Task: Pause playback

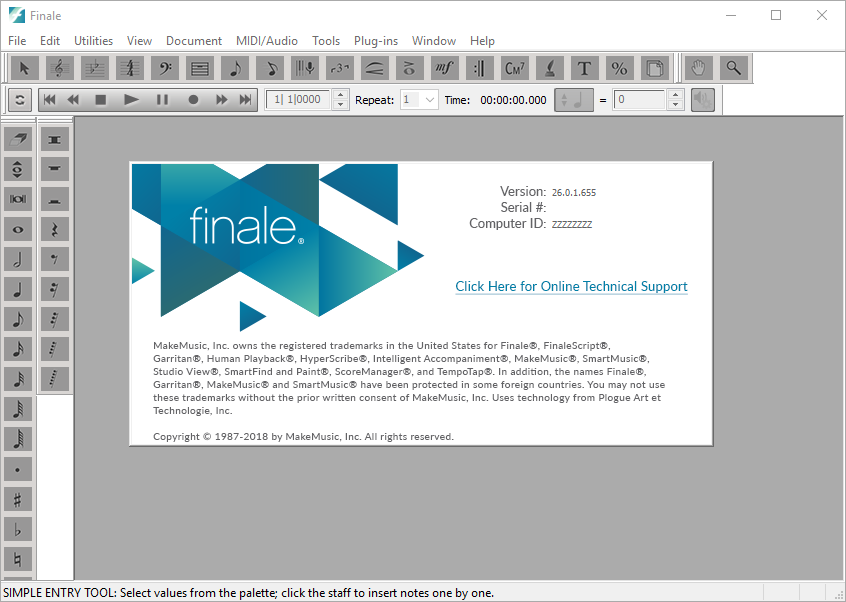Action: [162, 100]
